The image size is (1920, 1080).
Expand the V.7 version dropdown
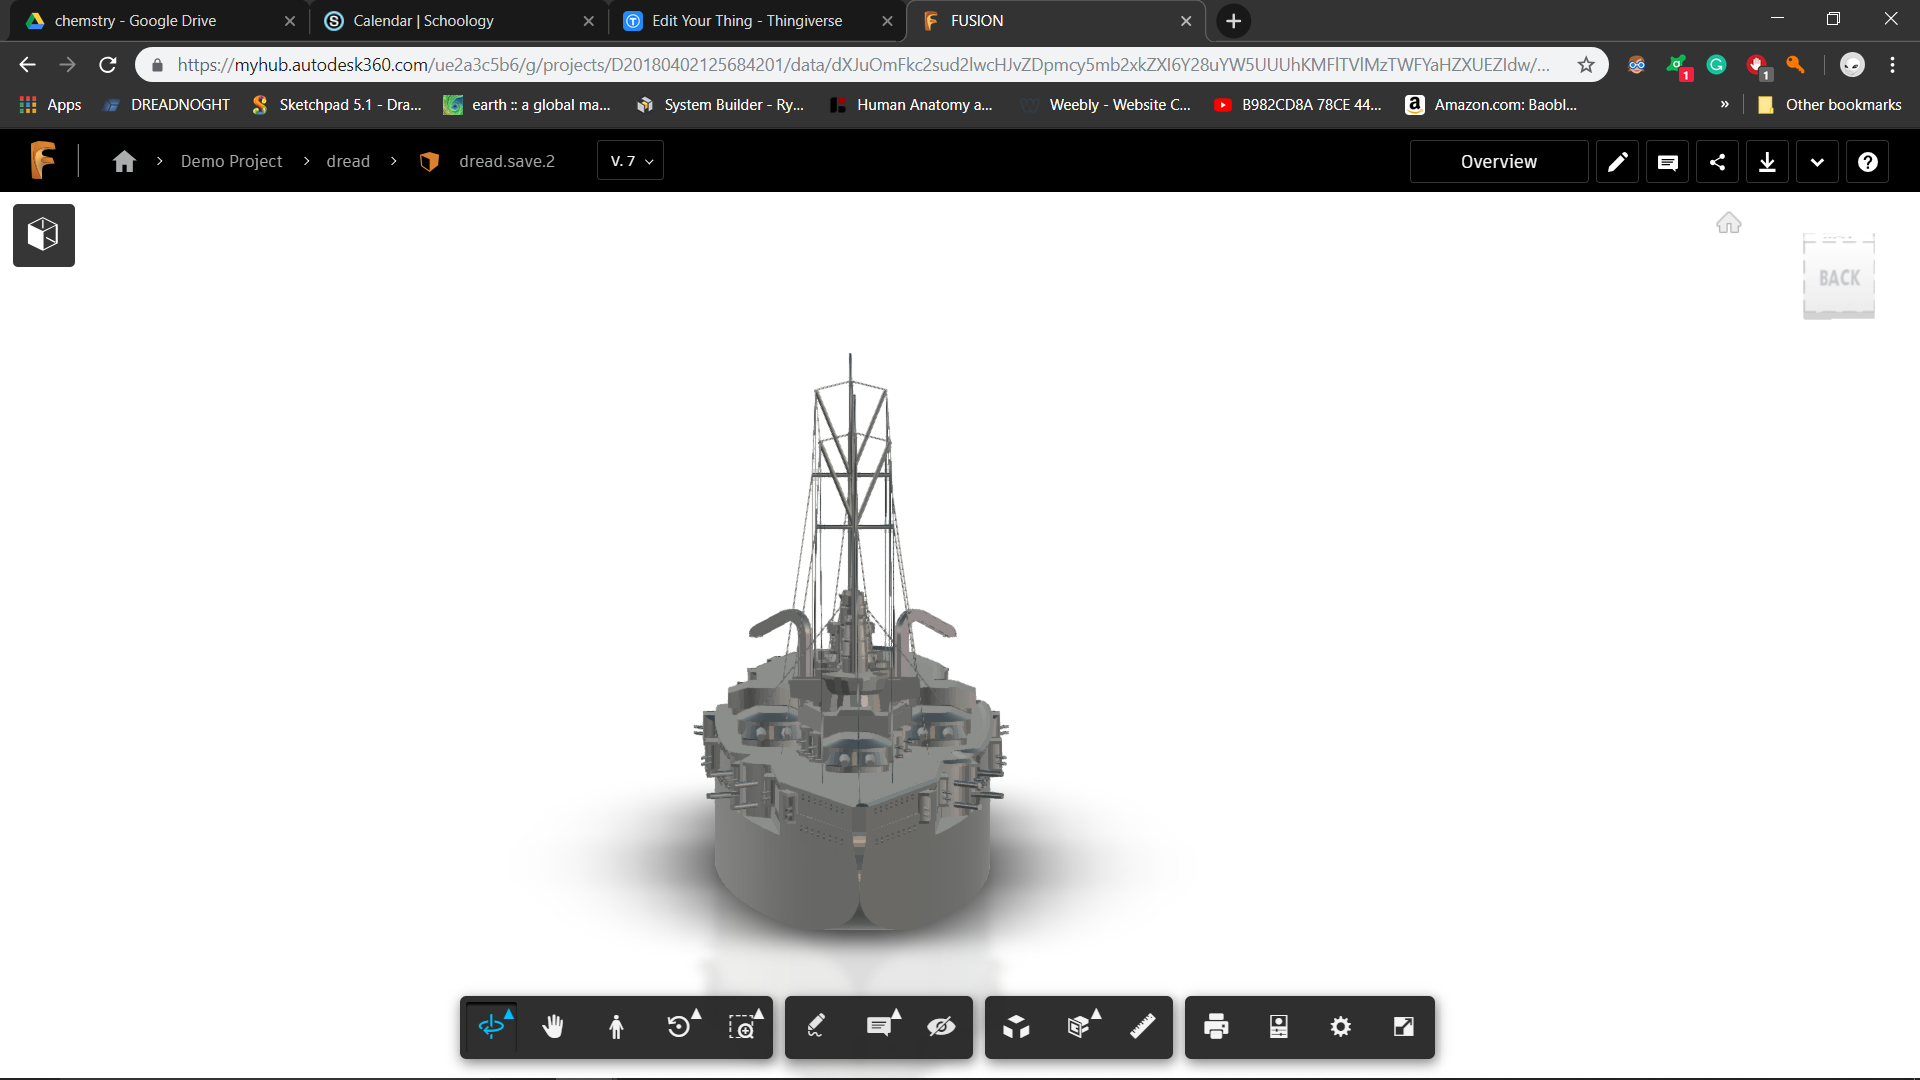[631, 161]
